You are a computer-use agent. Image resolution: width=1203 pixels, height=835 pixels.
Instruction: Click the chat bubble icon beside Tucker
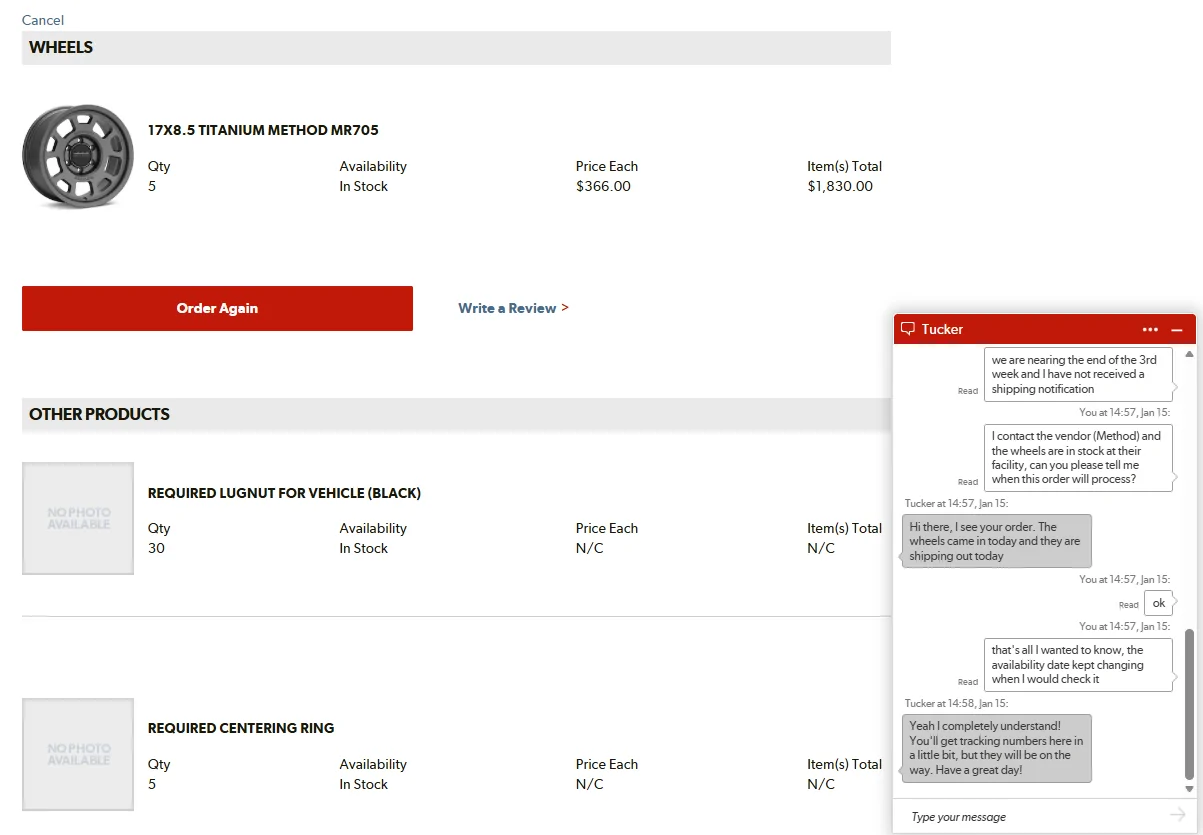pos(908,329)
